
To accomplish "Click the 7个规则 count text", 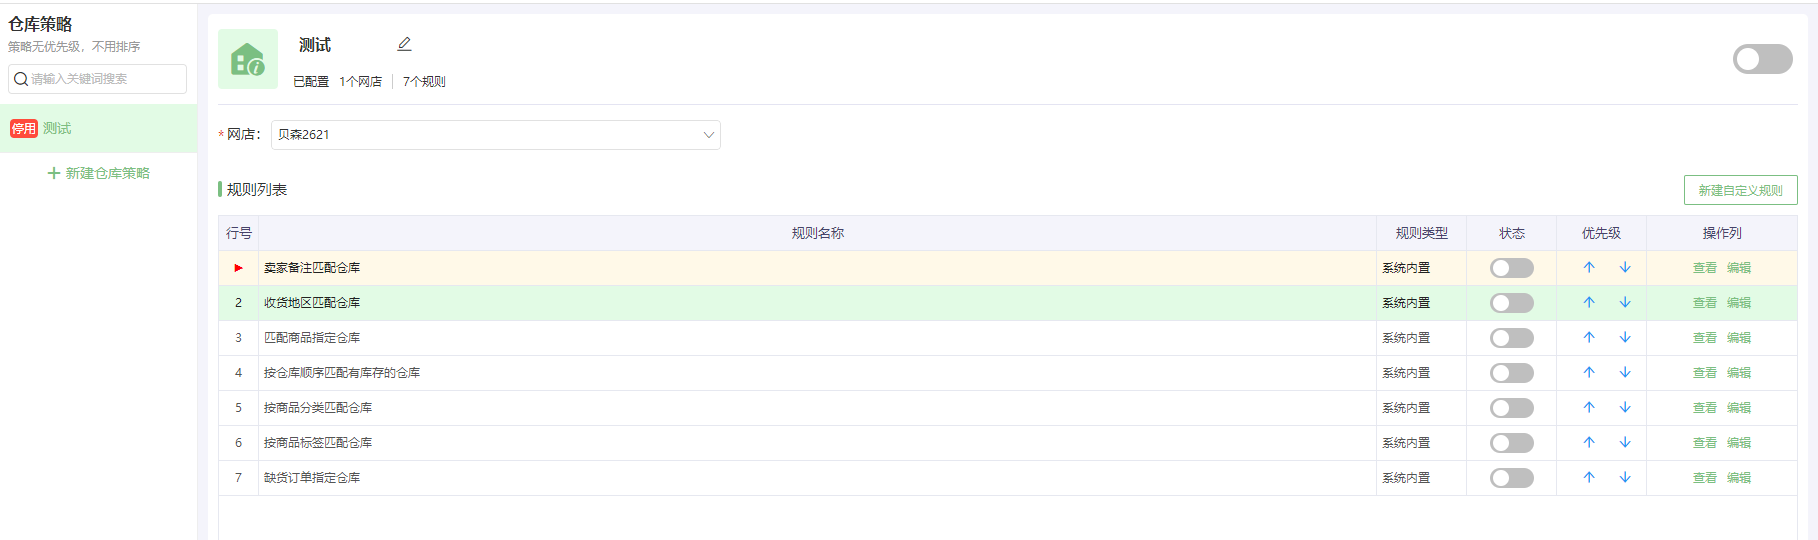I will coord(424,82).
